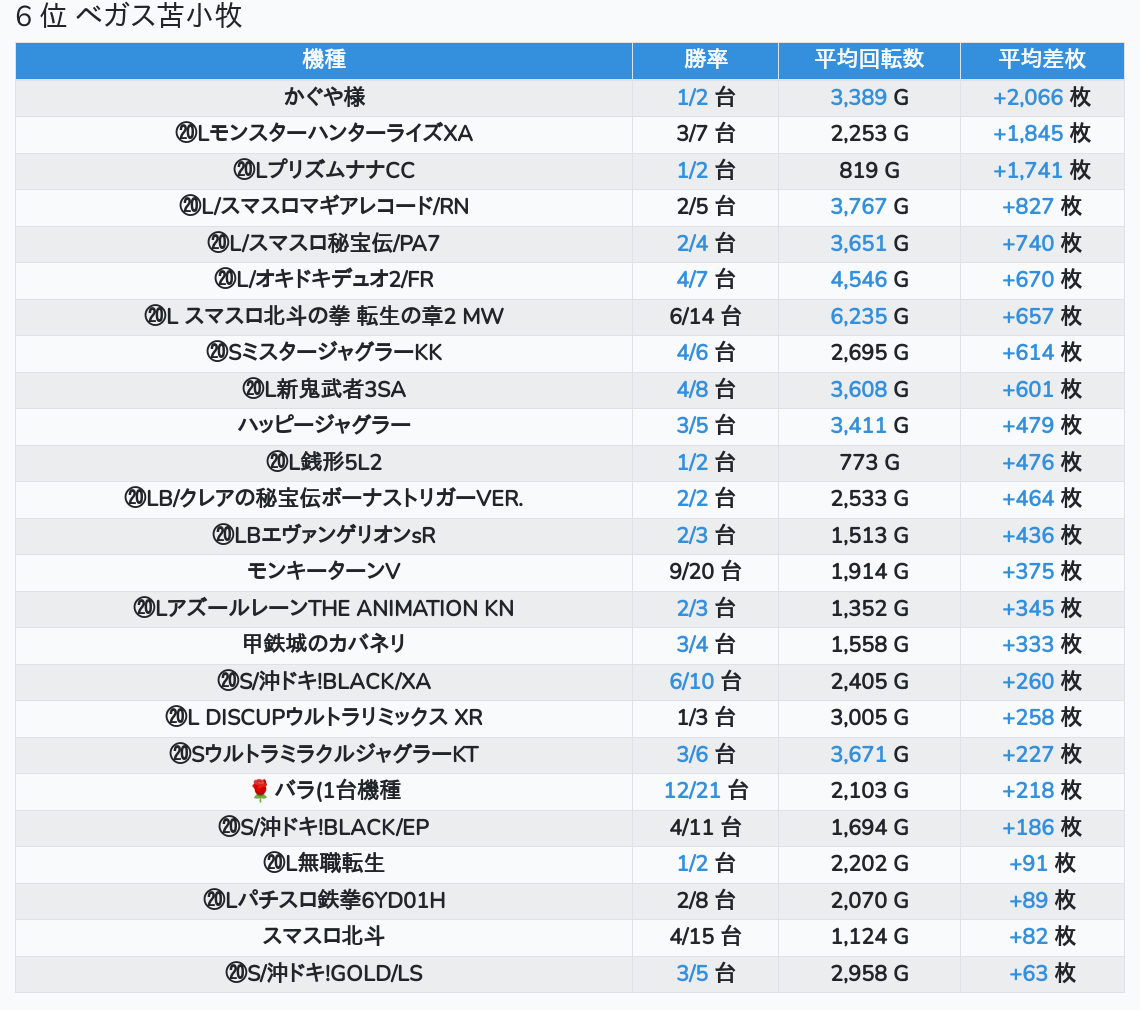Click the 6 位 ベガス苫小牧 heading
The width and height of the screenshot is (1140, 1010).
129,17
